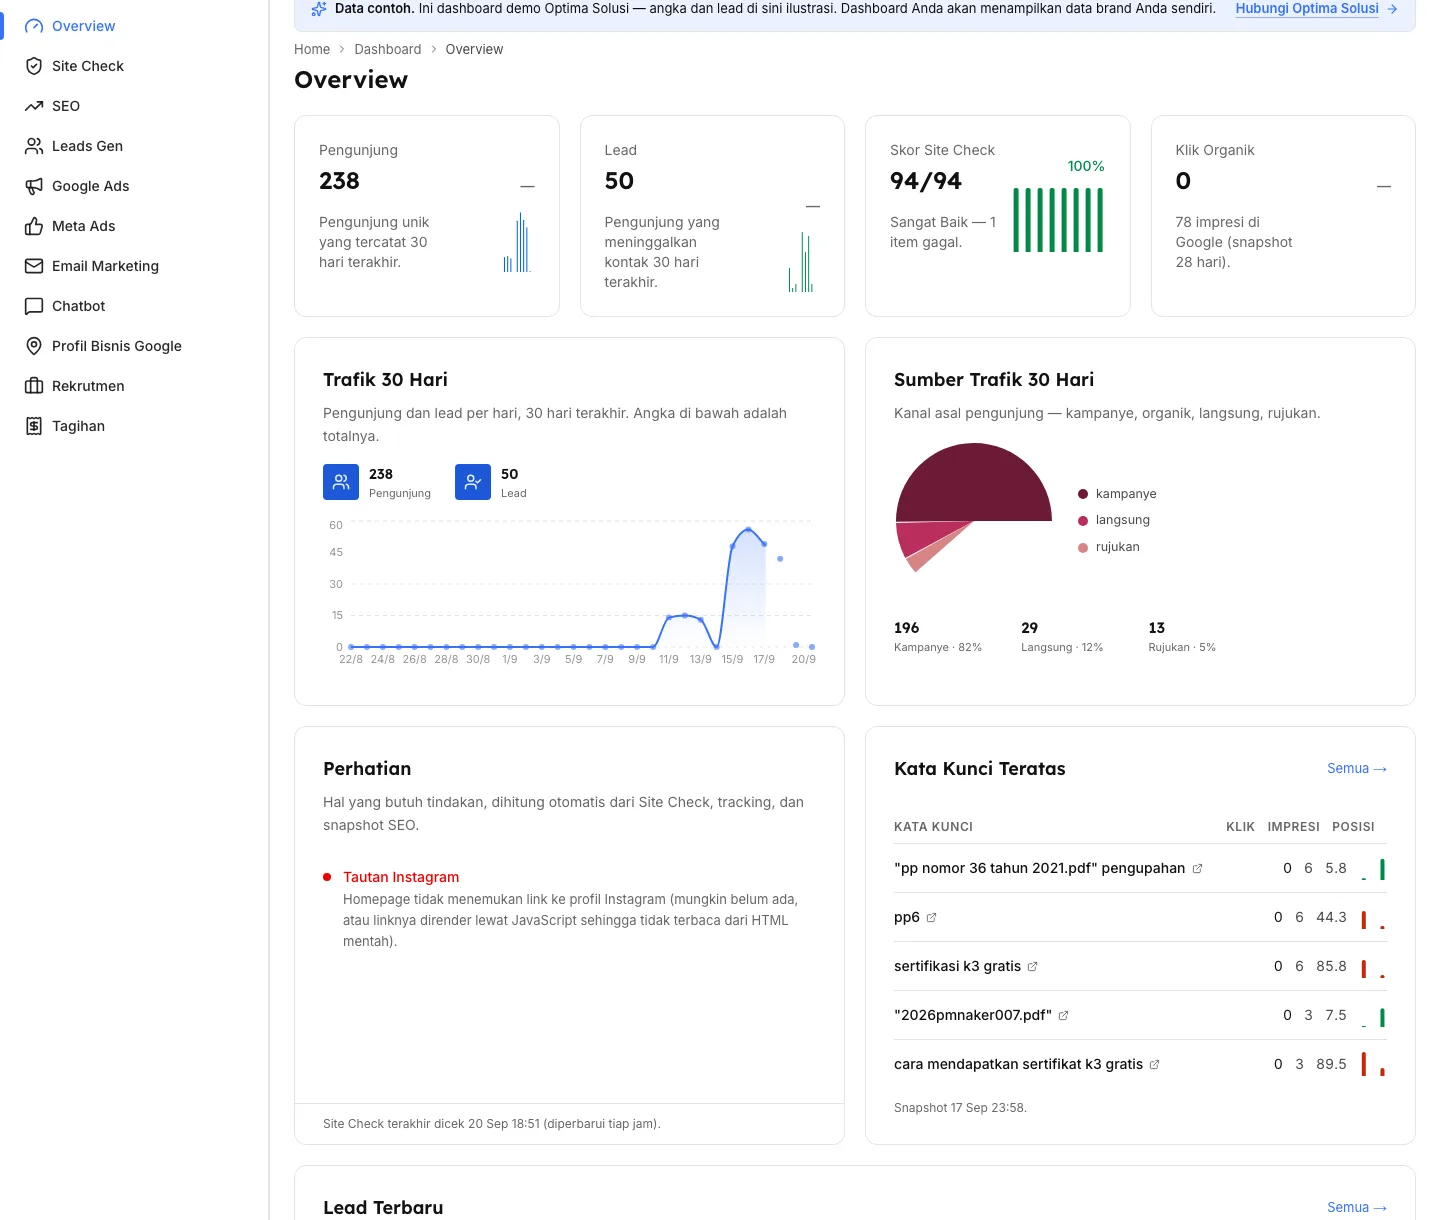Click Dashboard in the breadcrumb
The image size is (1440, 1220).
[388, 49]
